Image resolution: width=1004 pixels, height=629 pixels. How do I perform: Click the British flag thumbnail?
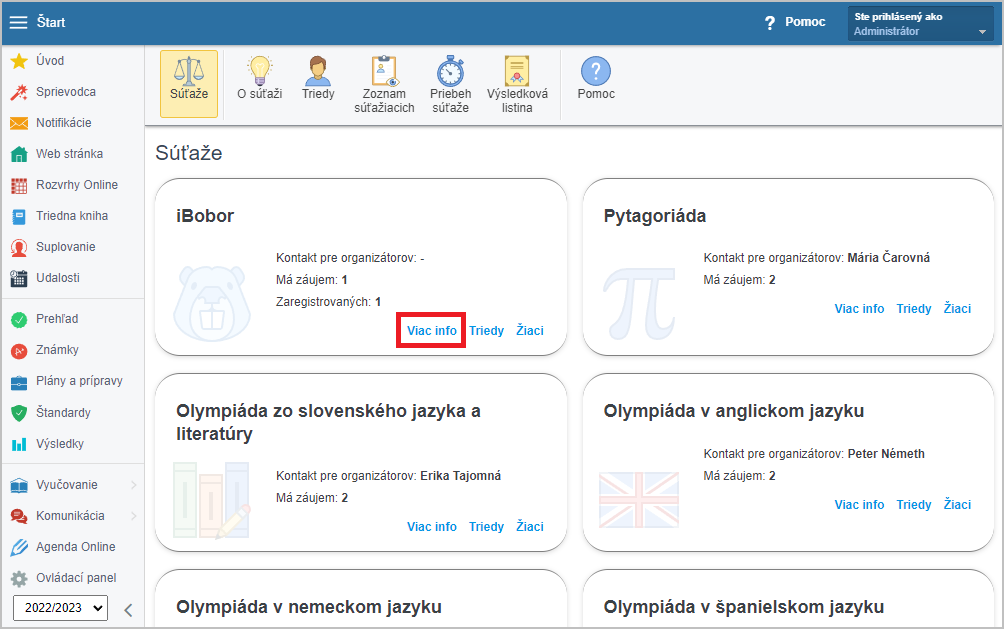click(x=639, y=500)
